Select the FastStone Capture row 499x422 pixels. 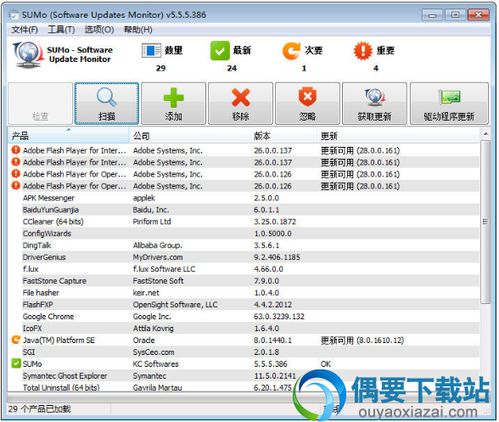[x=244, y=281]
